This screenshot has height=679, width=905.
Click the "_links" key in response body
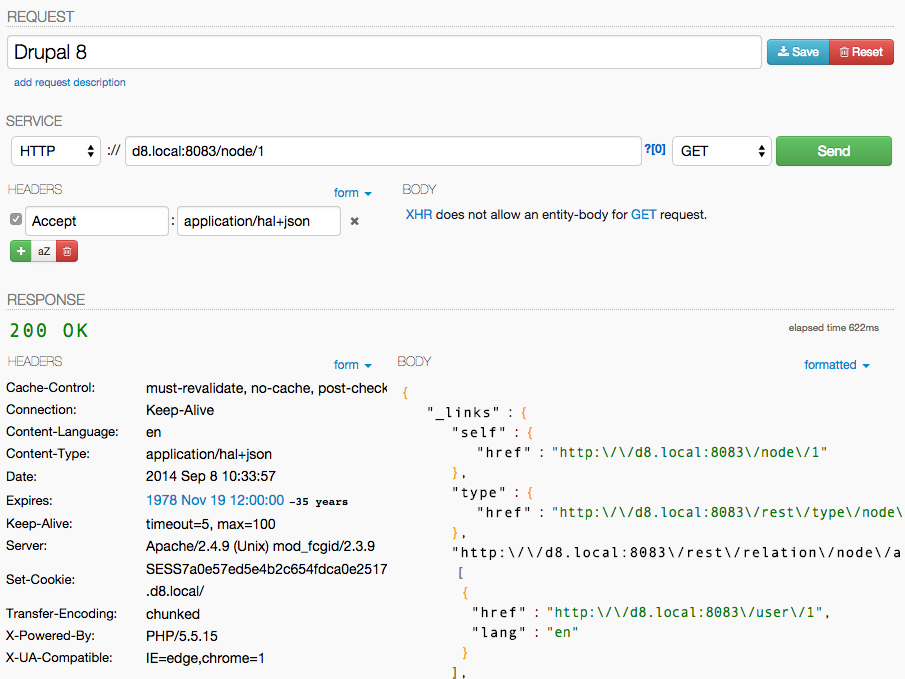pyautogui.click(x=463, y=412)
